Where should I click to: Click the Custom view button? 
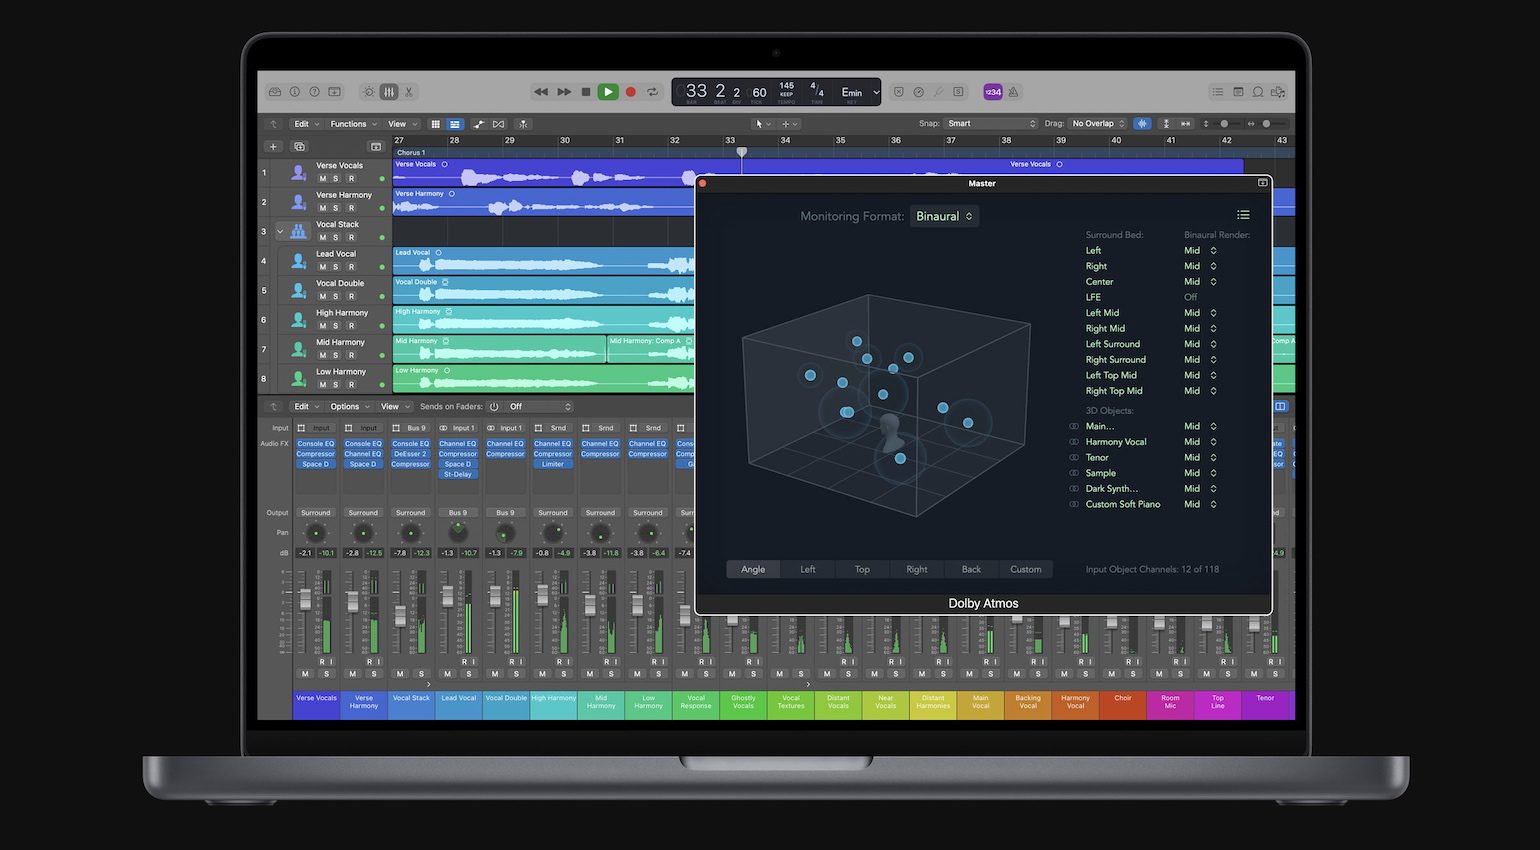point(1025,570)
